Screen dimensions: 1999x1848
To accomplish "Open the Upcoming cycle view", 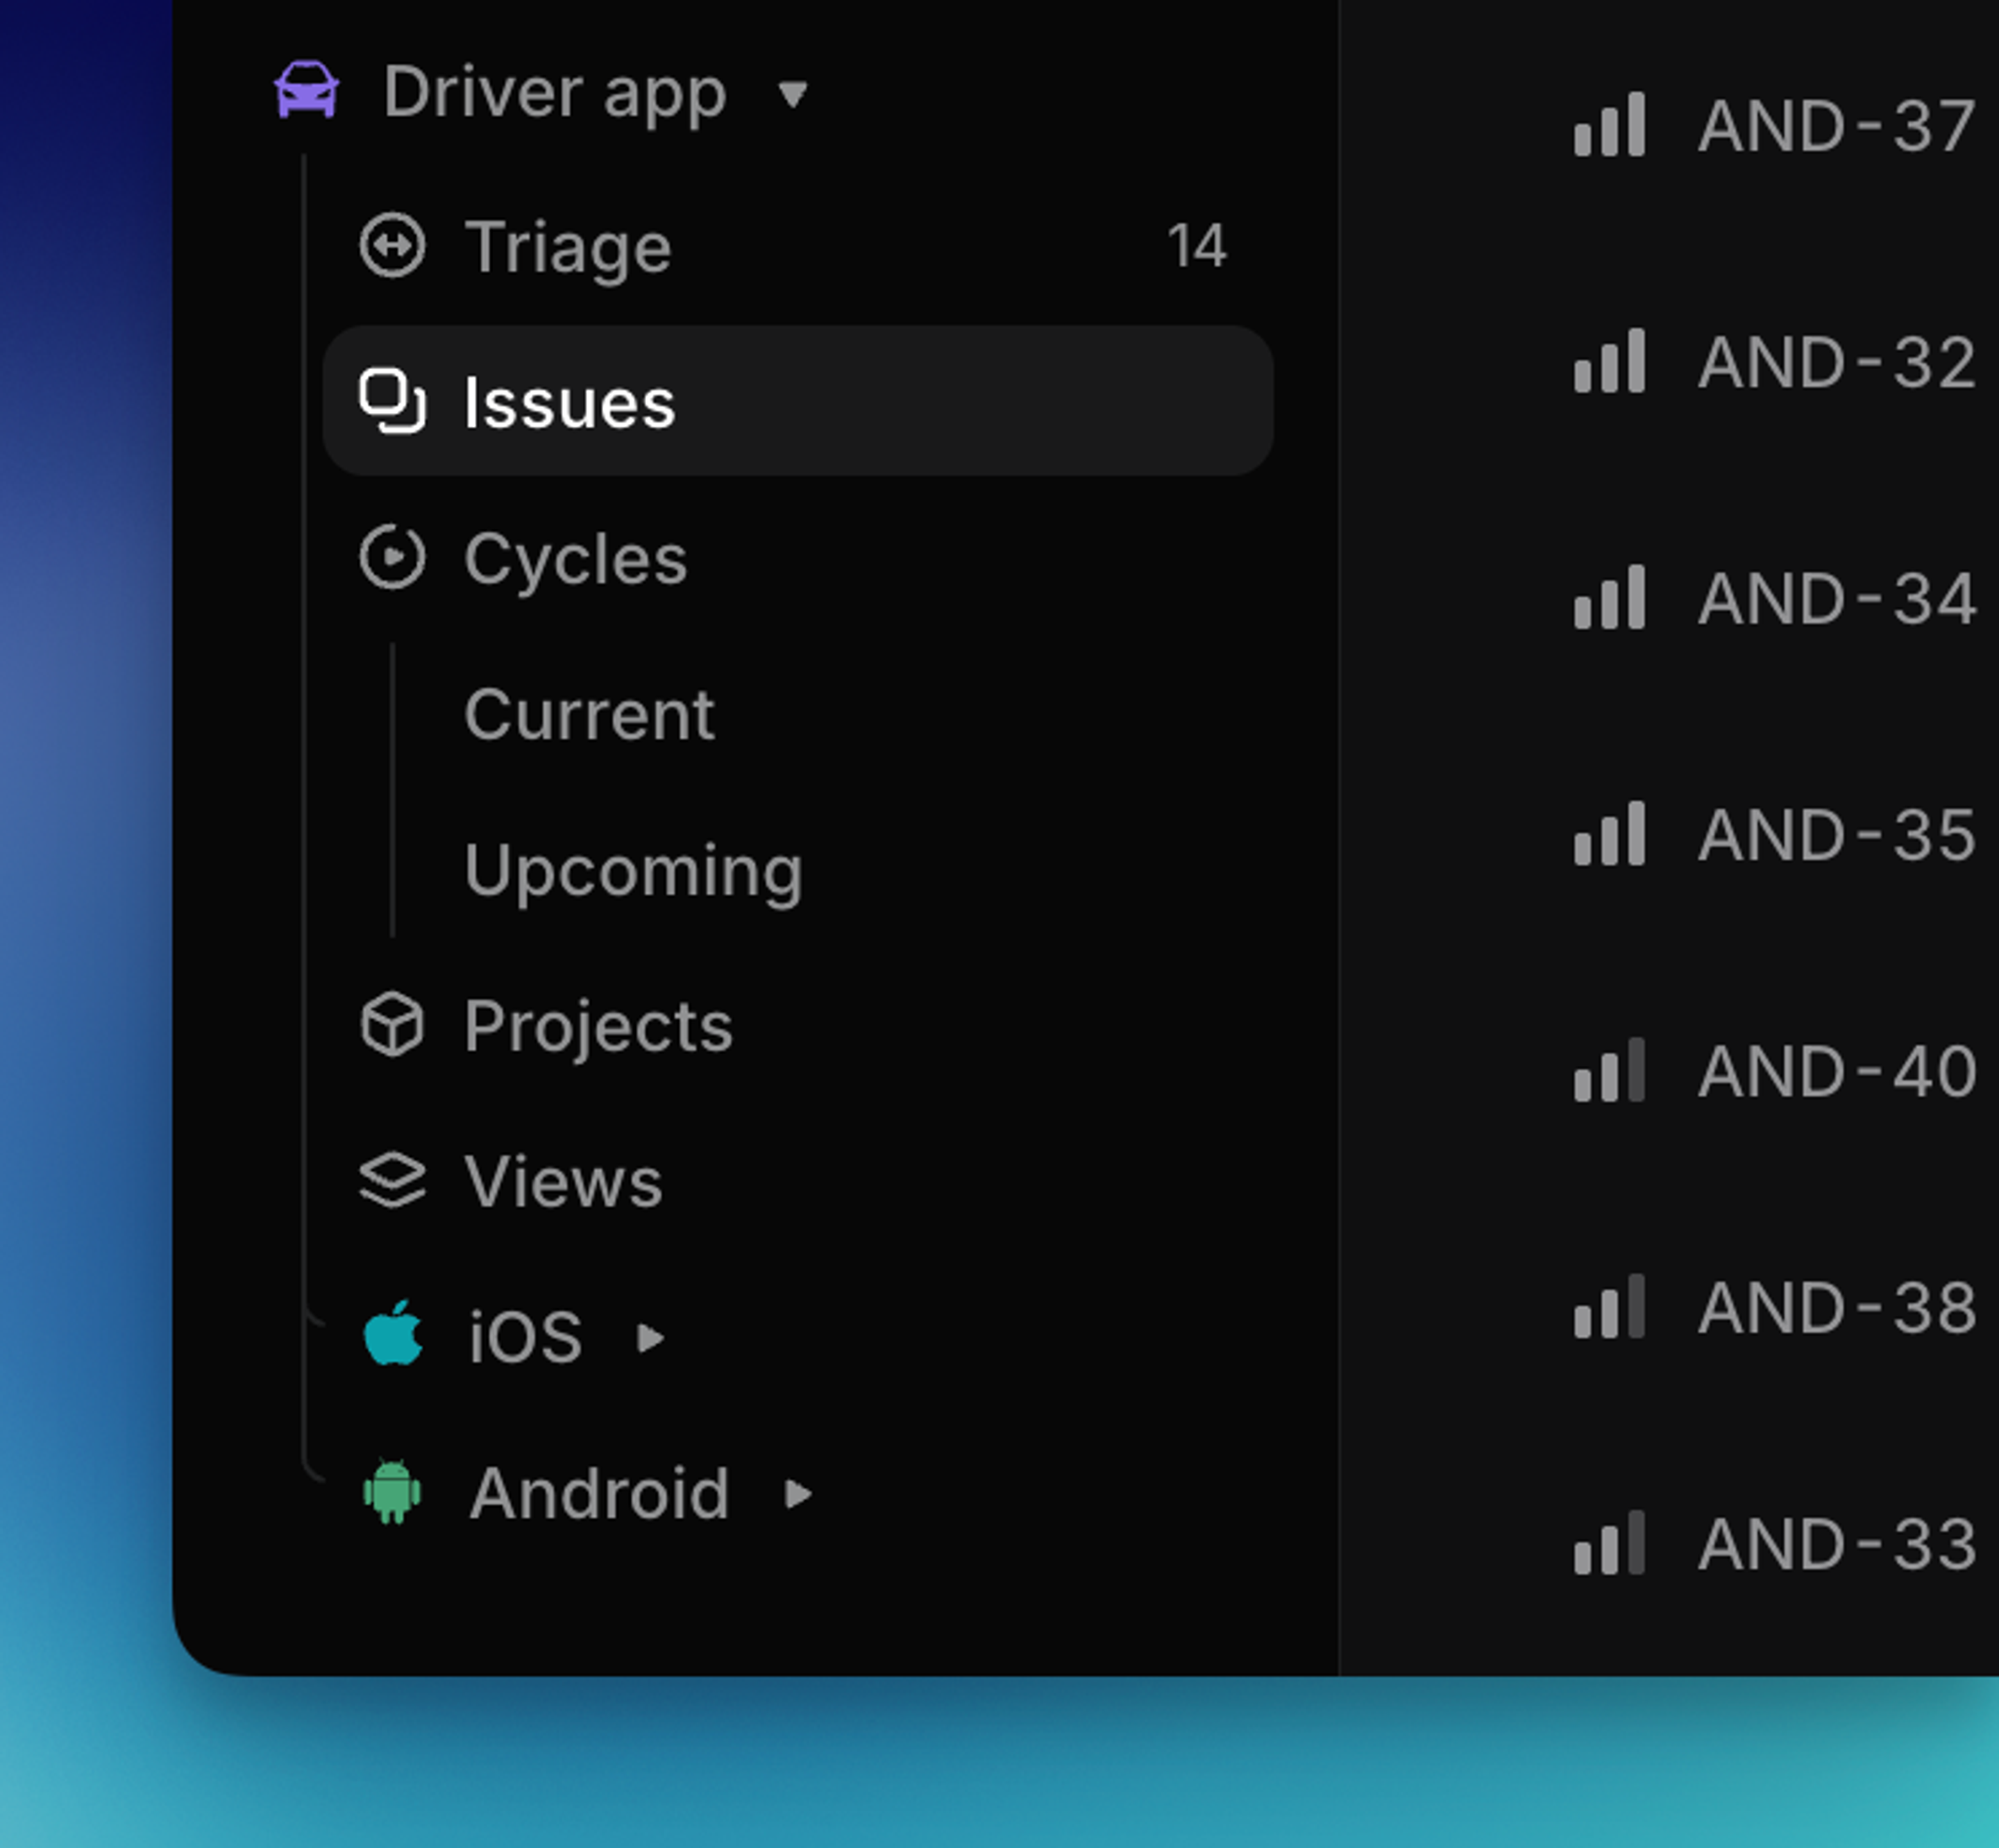I will pos(634,871).
